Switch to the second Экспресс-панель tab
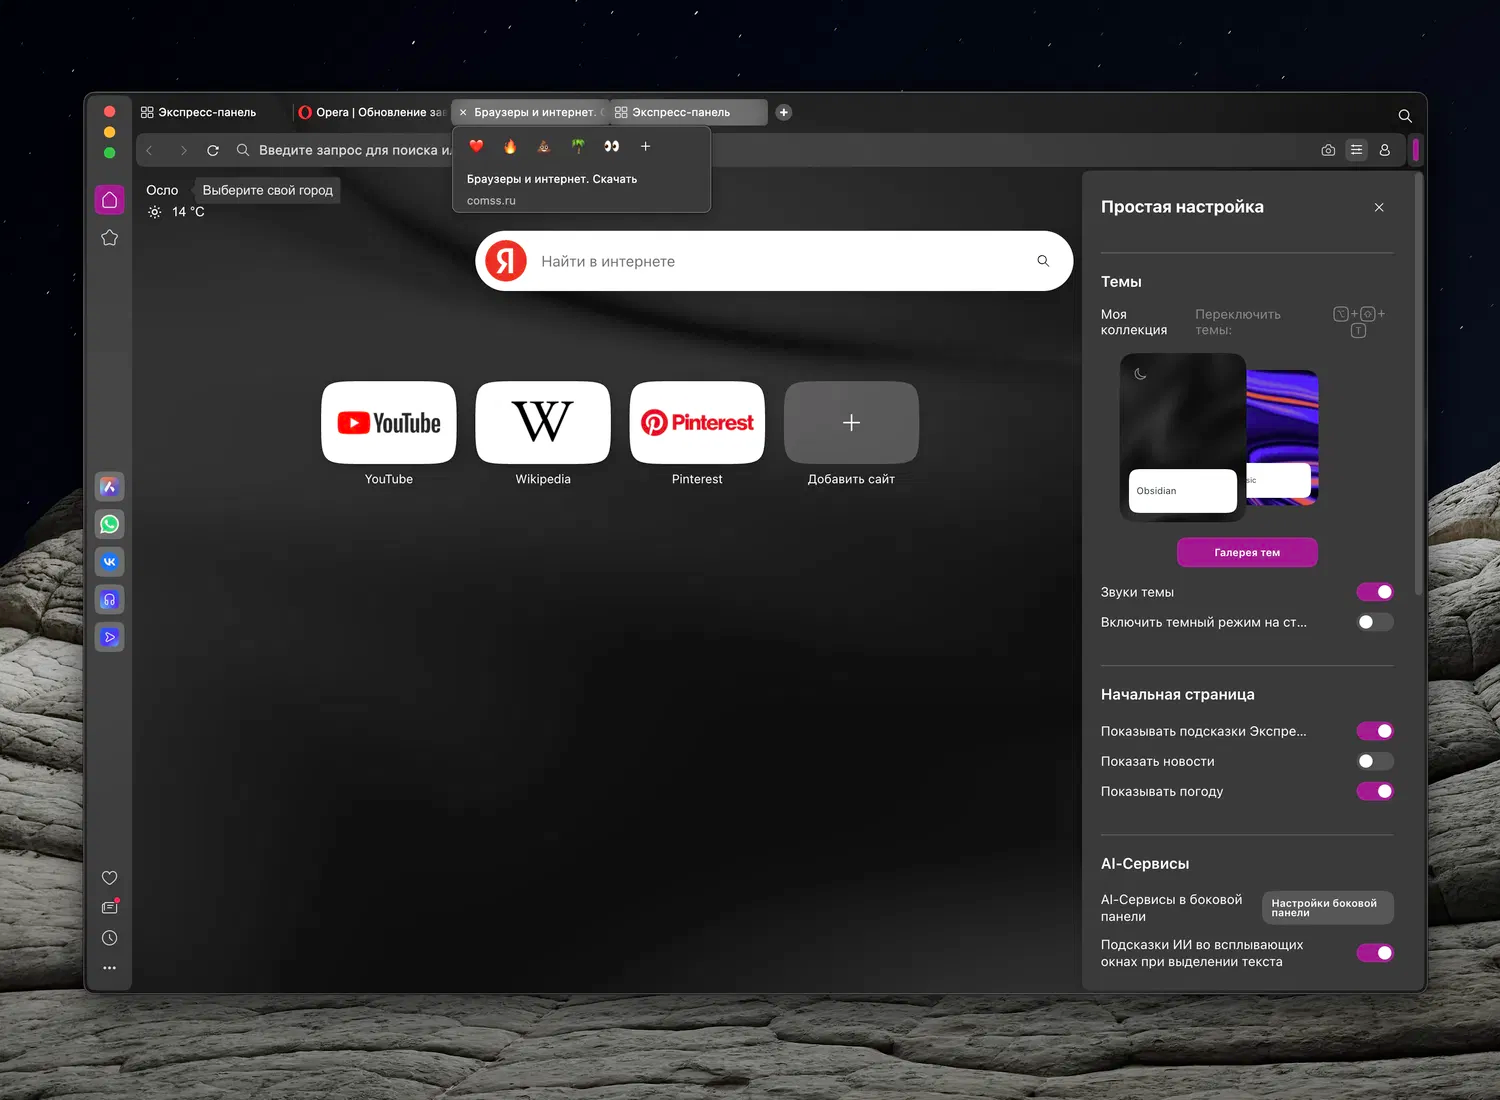Image resolution: width=1500 pixels, height=1100 pixels. tap(689, 112)
